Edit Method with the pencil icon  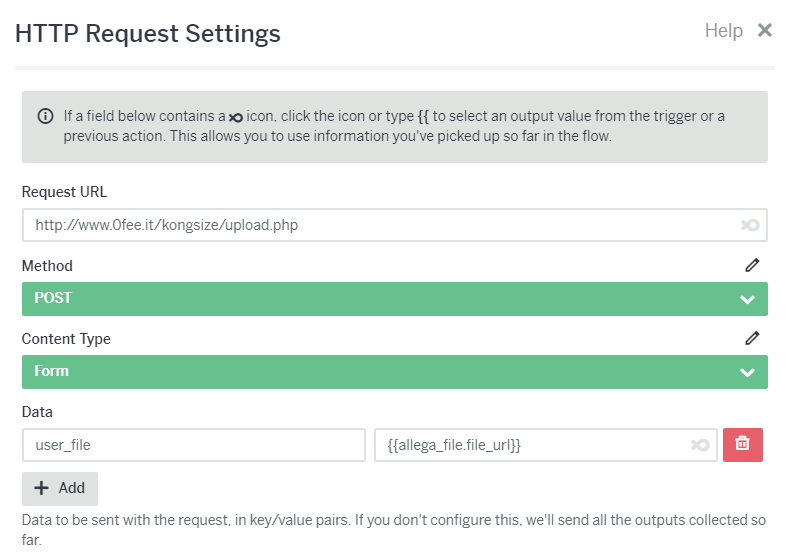click(x=752, y=265)
